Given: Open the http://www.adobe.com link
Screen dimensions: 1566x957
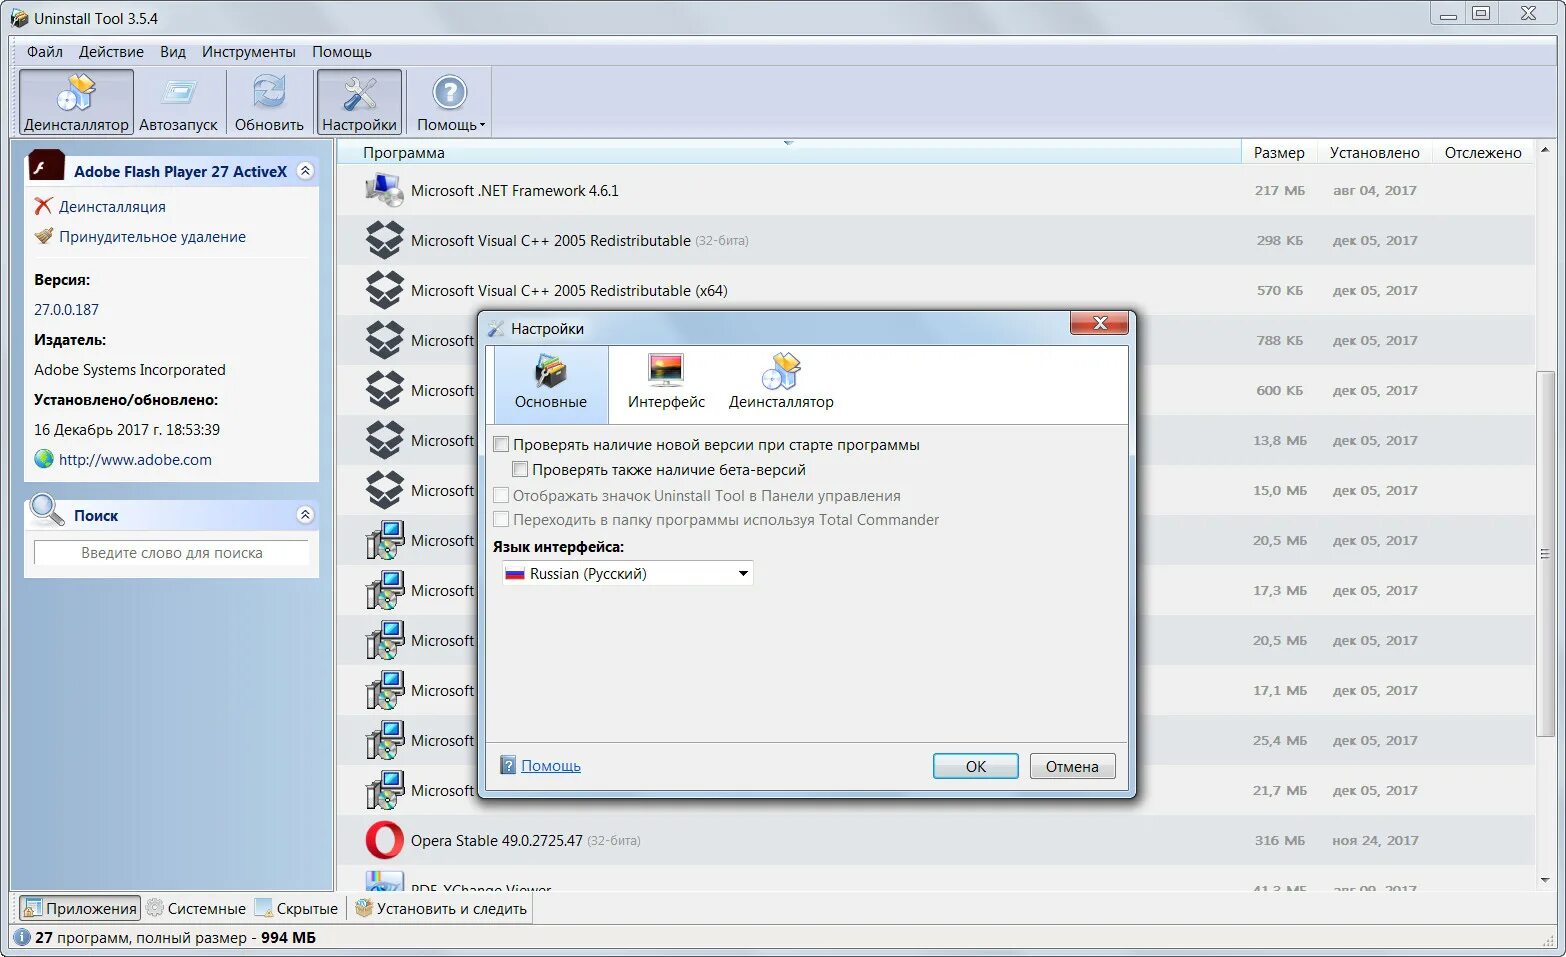Looking at the screenshot, I should pyautogui.click(x=135, y=459).
